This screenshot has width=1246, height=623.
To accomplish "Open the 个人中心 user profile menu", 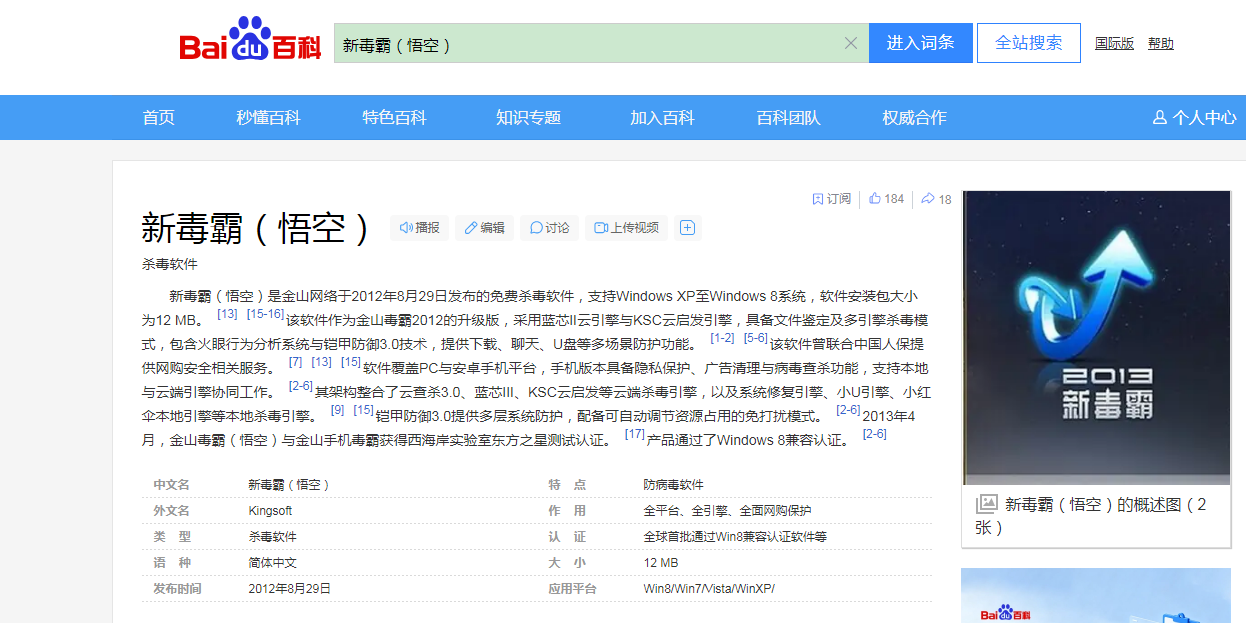I will [x=1195, y=117].
